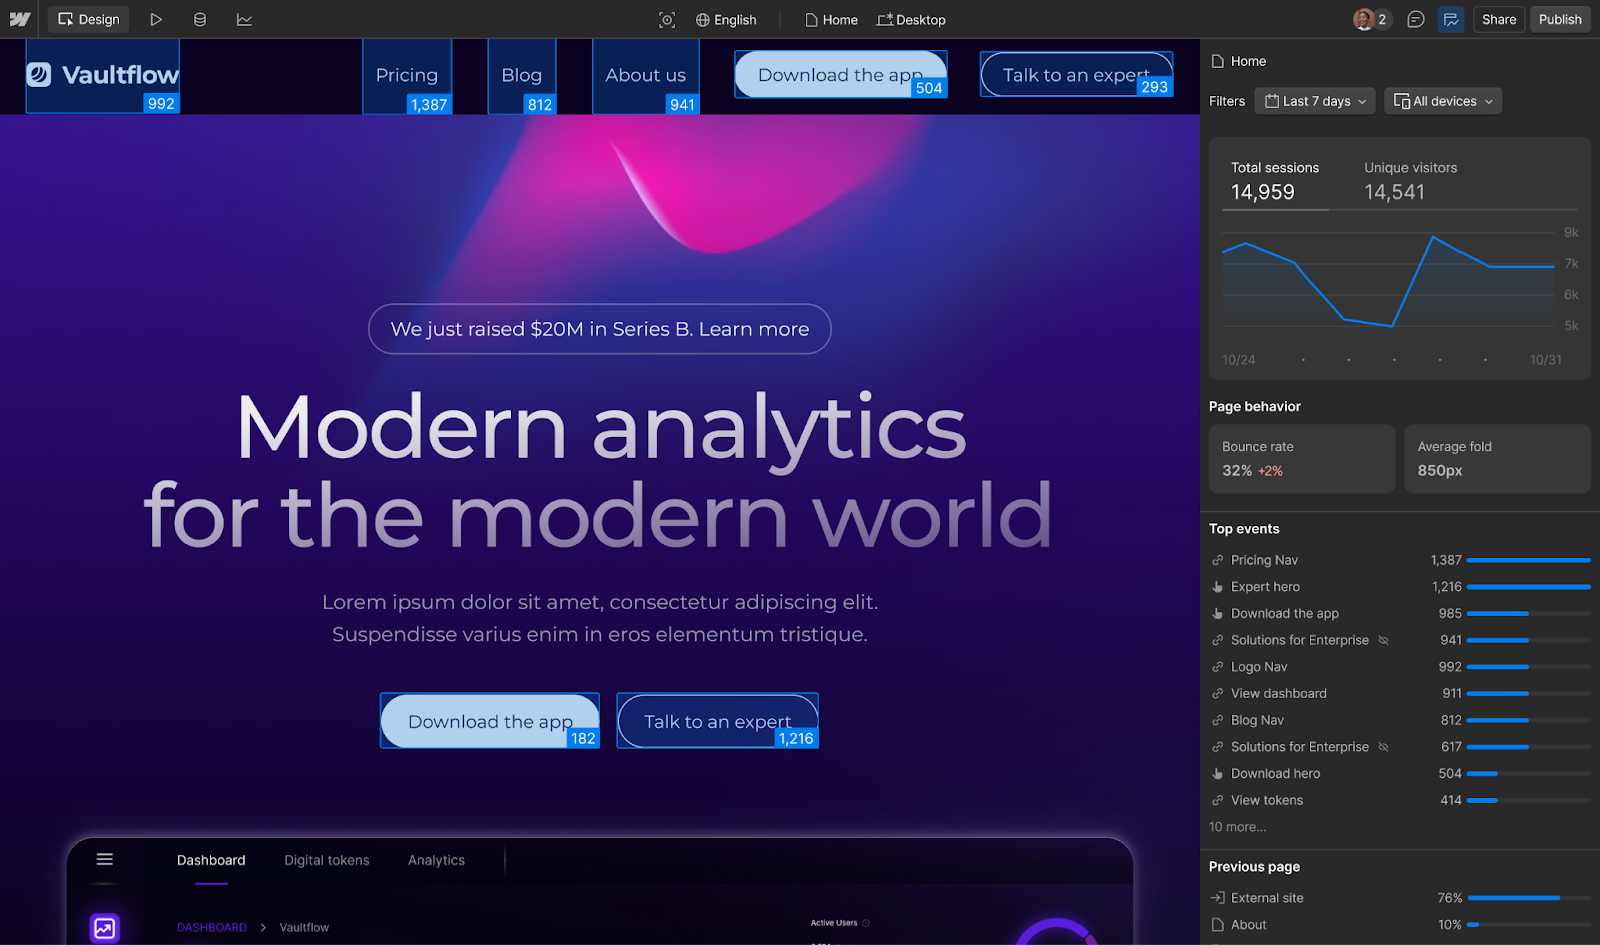Click the purple chart icon in dashboard sidebar
1600x945 pixels.
click(x=105, y=928)
